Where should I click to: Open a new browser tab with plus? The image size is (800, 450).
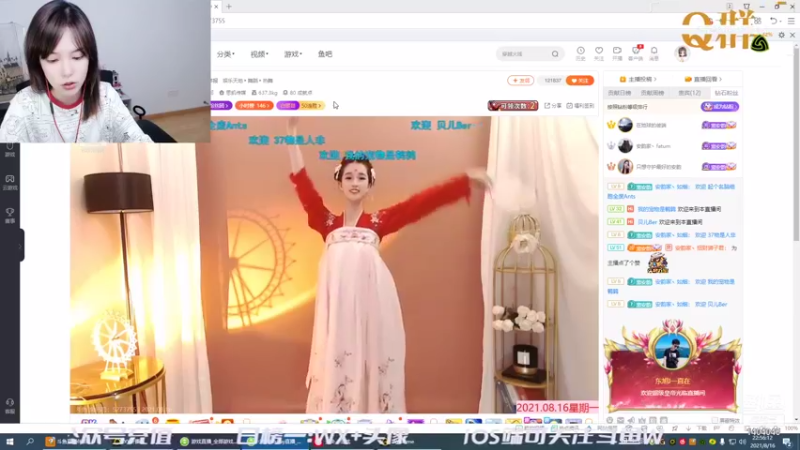pyautogui.click(x=229, y=7)
